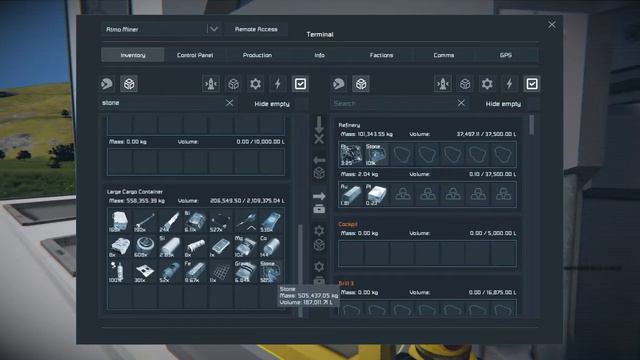The width and height of the screenshot is (640, 360).
Task: Switch to the GPS tab
Action: (506, 55)
